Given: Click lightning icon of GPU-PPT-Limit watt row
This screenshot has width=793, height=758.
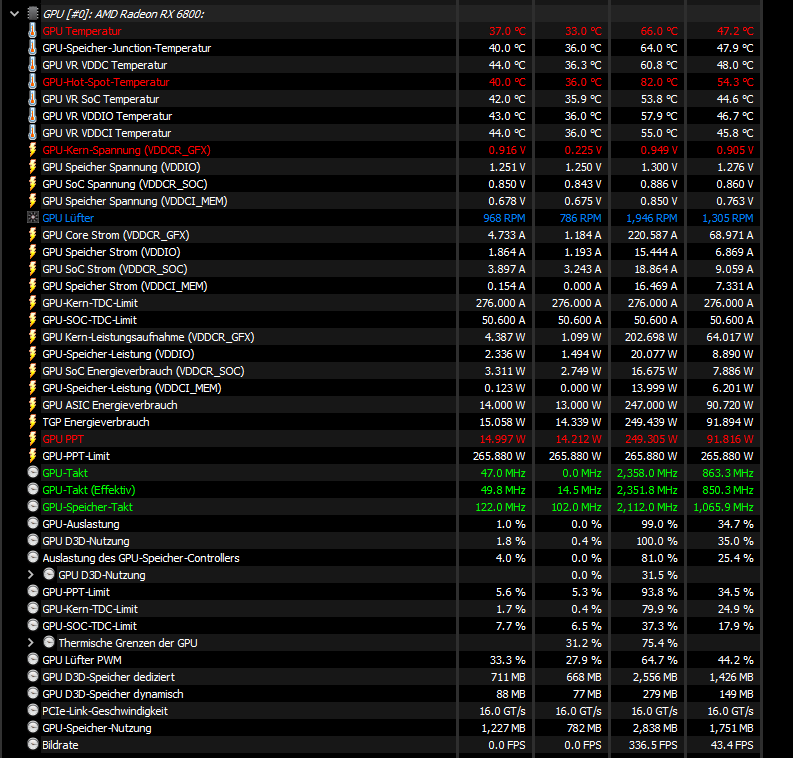Looking at the screenshot, I should coord(32,456).
